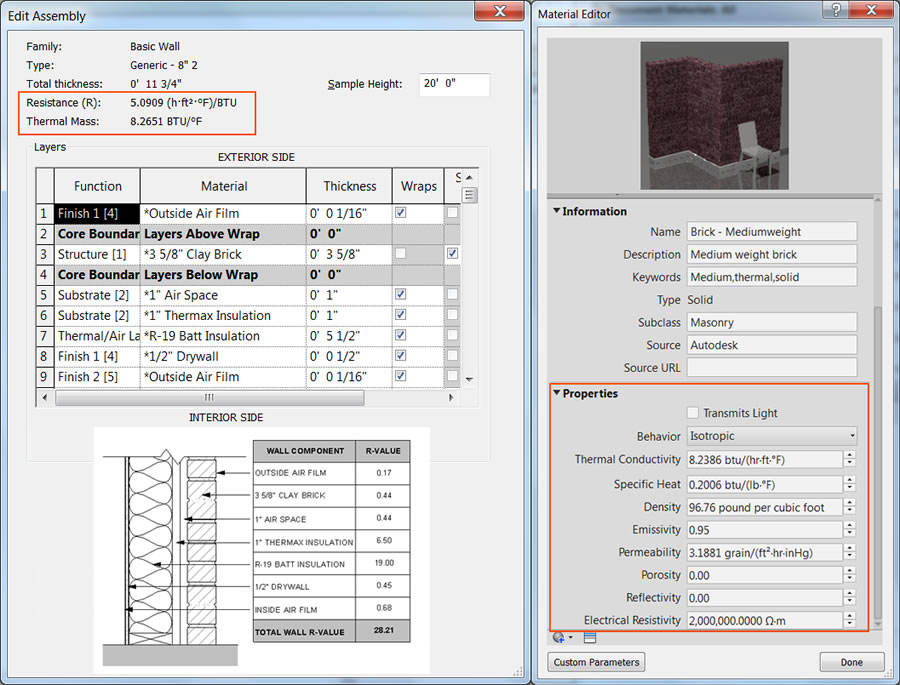Click the Sample Height input field
Screen dimensions: 900x685
coord(454,84)
